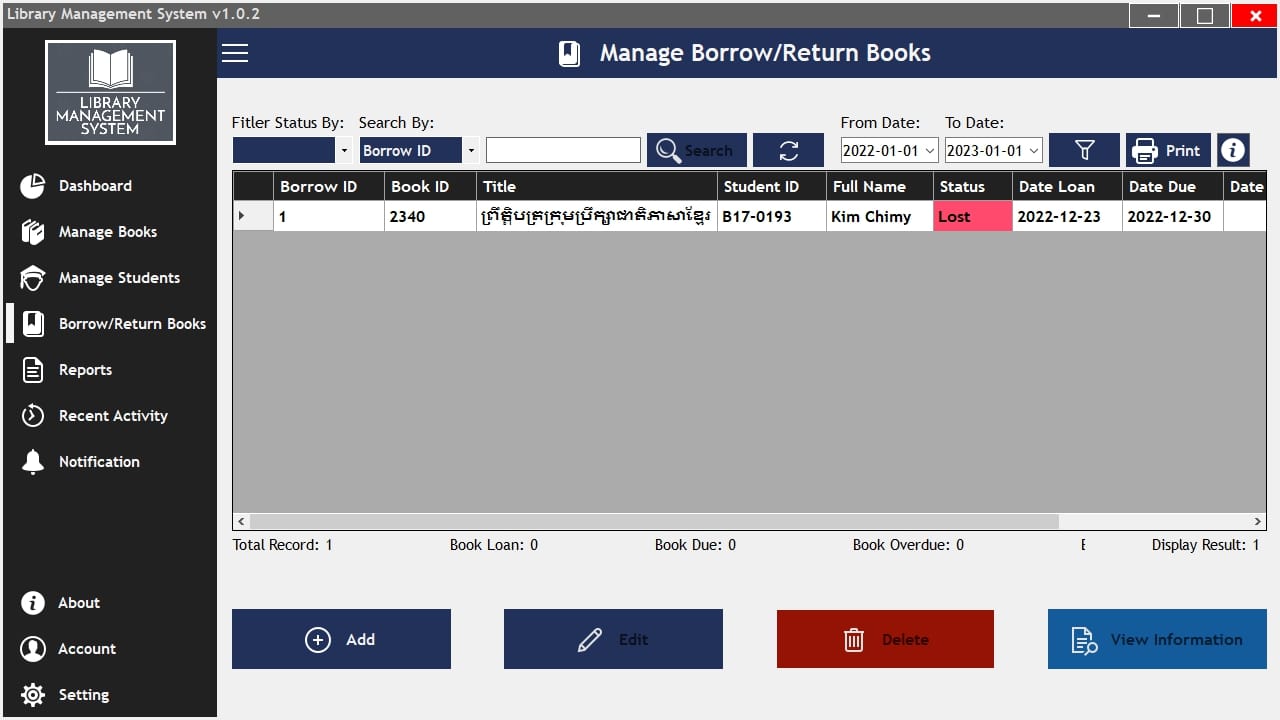Image resolution: width=1280 pixels, height=720 pixels.
Task: Click the Search button
Action: [696, 150]
